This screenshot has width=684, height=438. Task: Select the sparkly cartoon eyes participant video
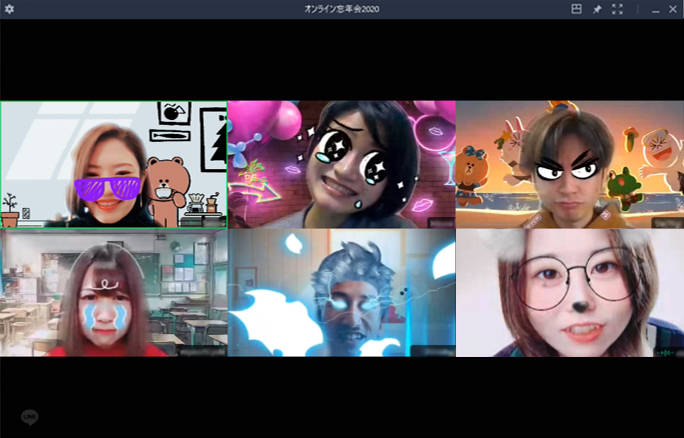(x=342, y=164)
